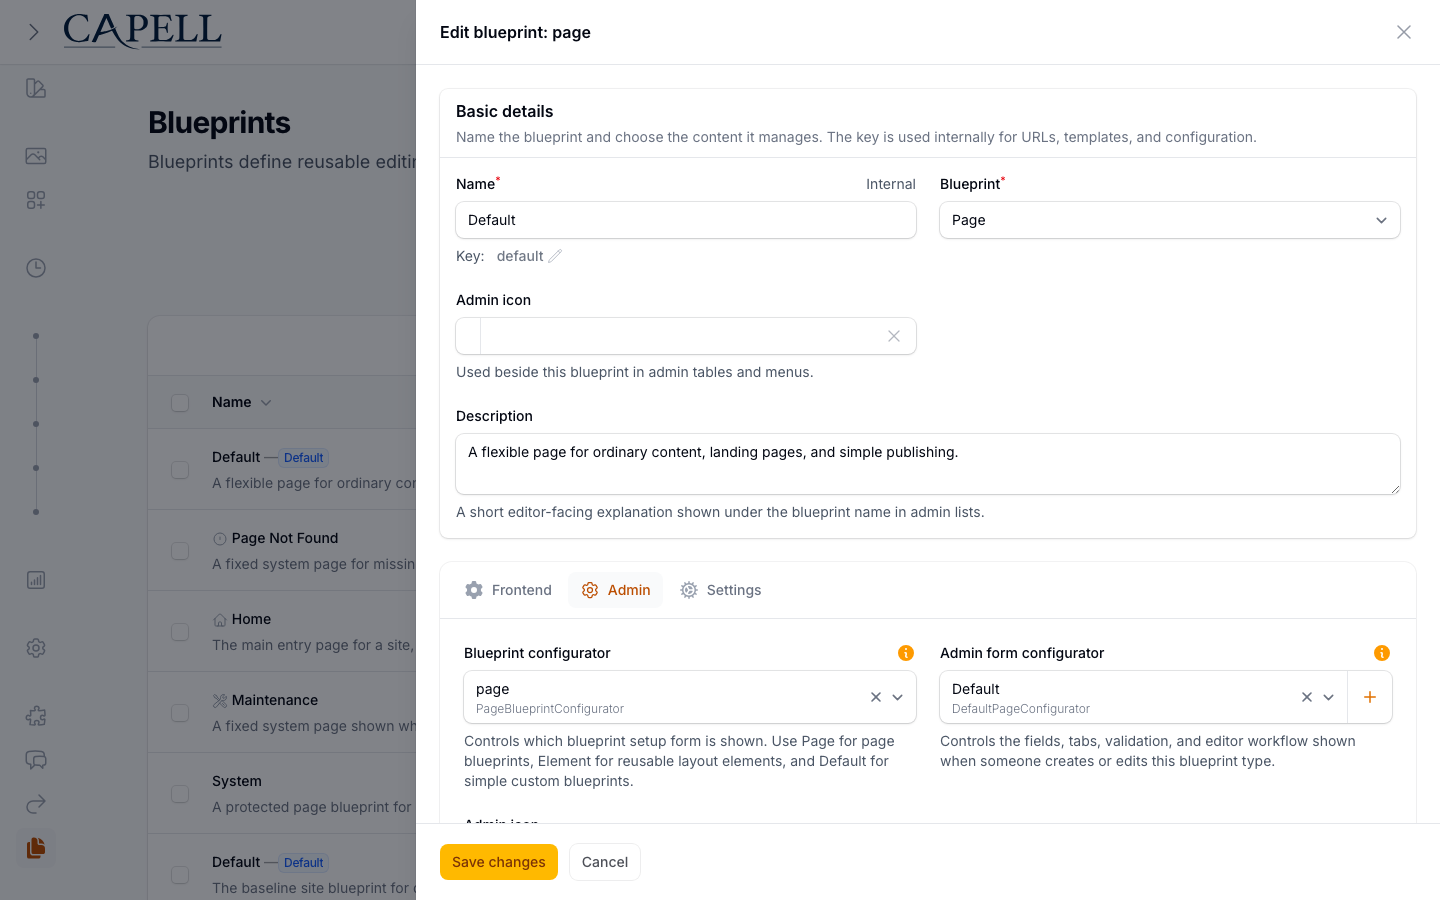Click the Blueprints page heading
Image resolution: width=1440 pixels, height=900 pixels.
(x=219, y=122)
